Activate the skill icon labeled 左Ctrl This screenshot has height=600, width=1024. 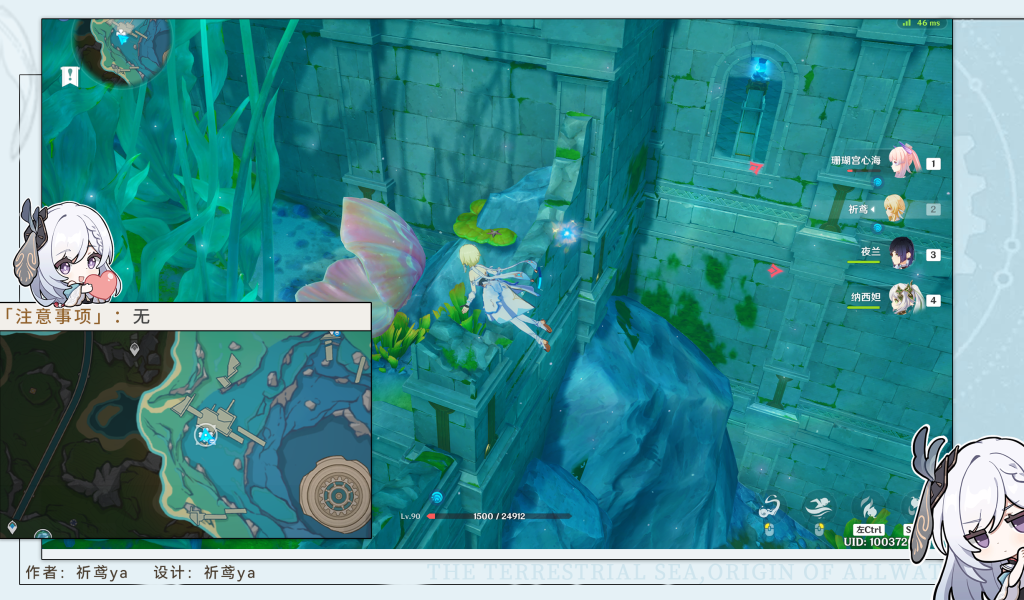click(868, 507)
